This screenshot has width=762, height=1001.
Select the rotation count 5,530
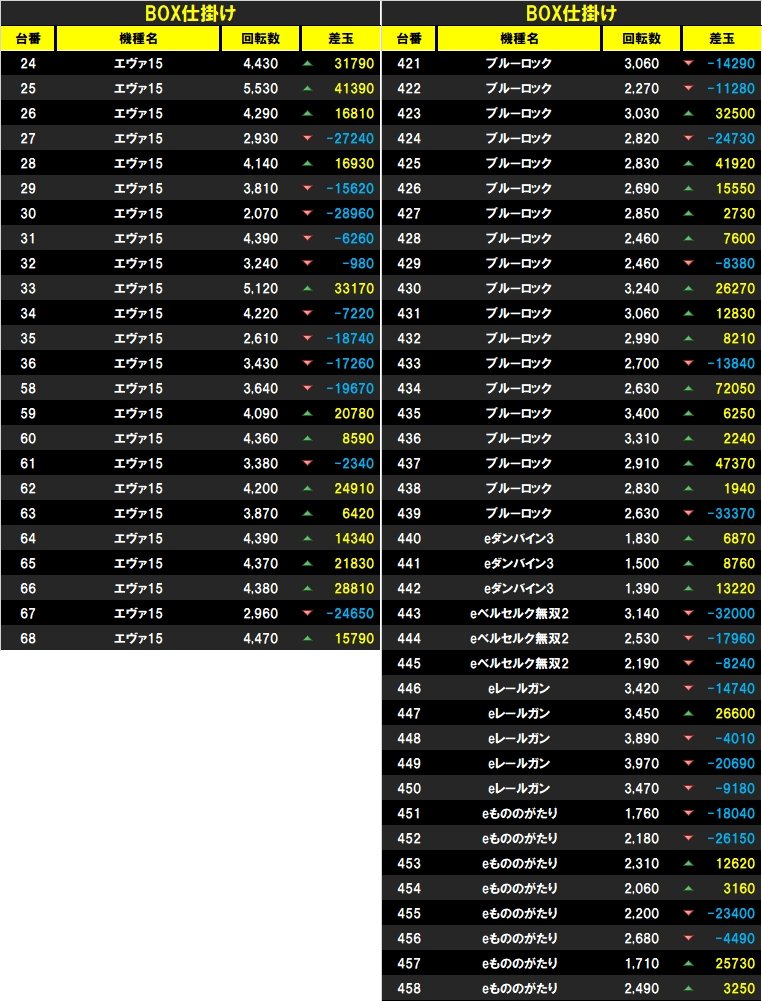(260, 89)
